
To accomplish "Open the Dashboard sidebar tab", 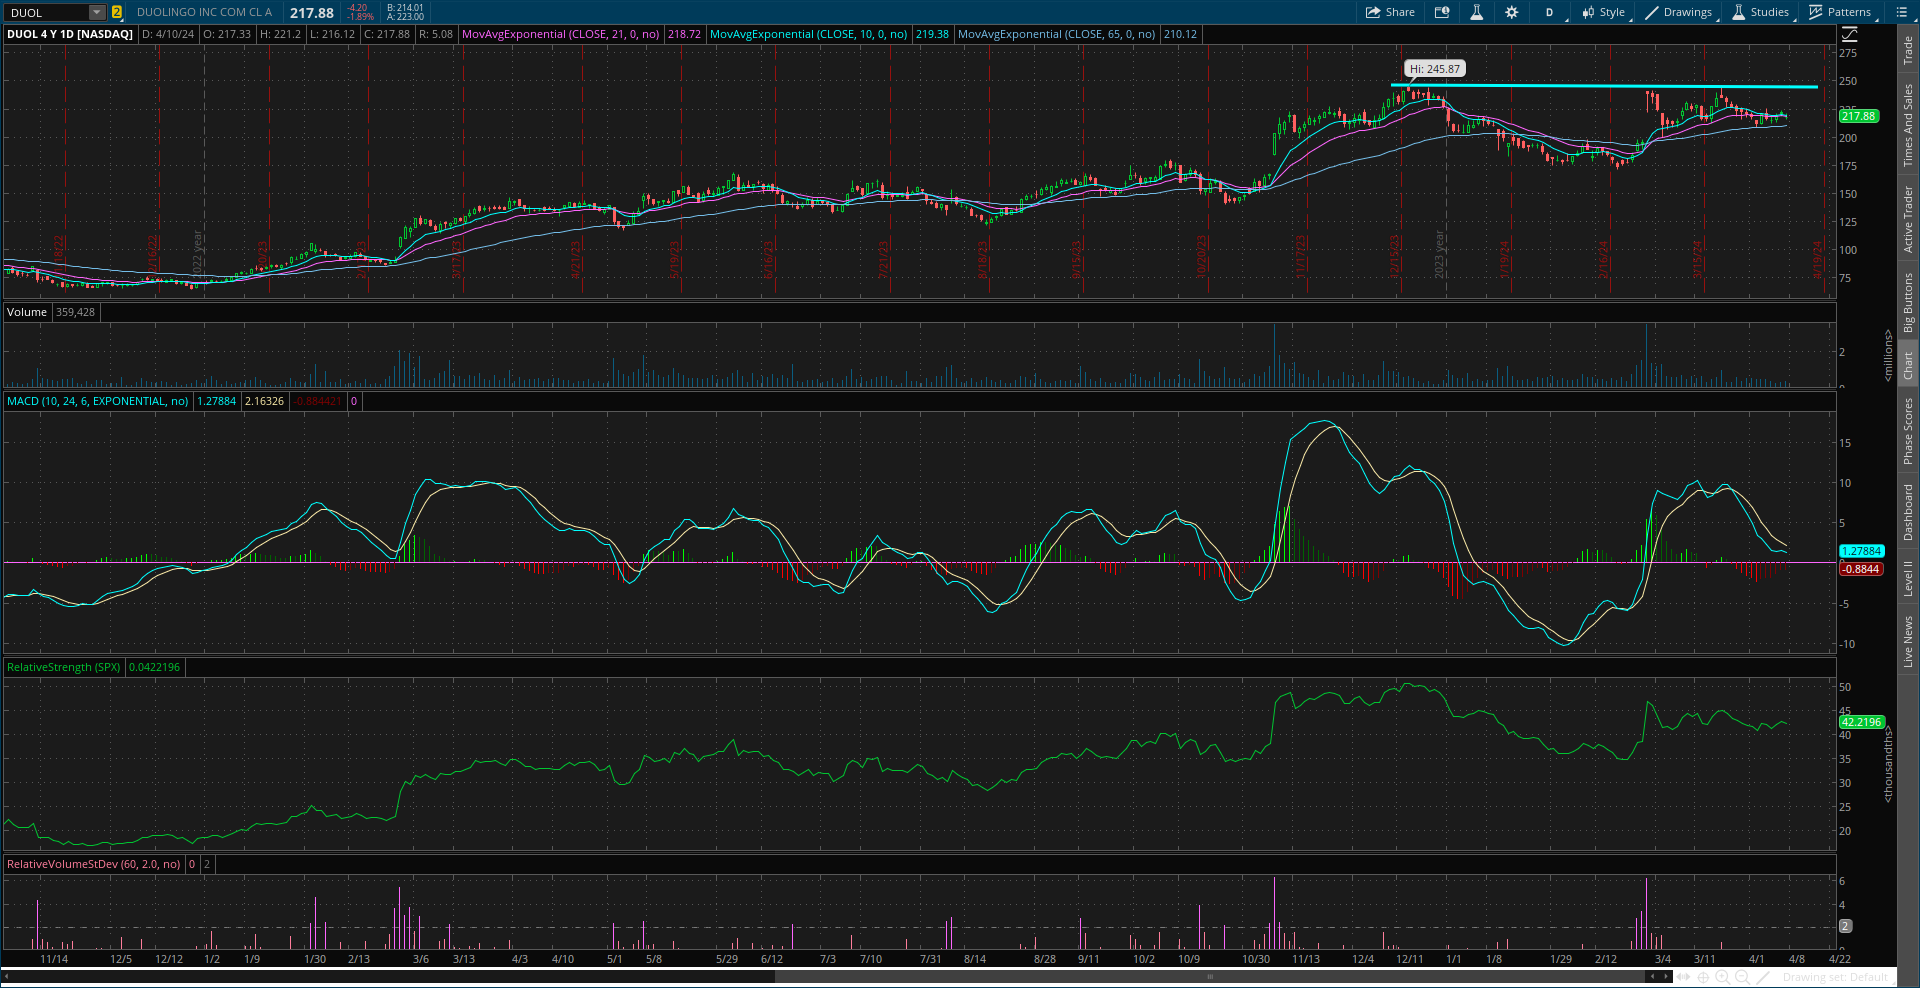I will pos(1908,512).
